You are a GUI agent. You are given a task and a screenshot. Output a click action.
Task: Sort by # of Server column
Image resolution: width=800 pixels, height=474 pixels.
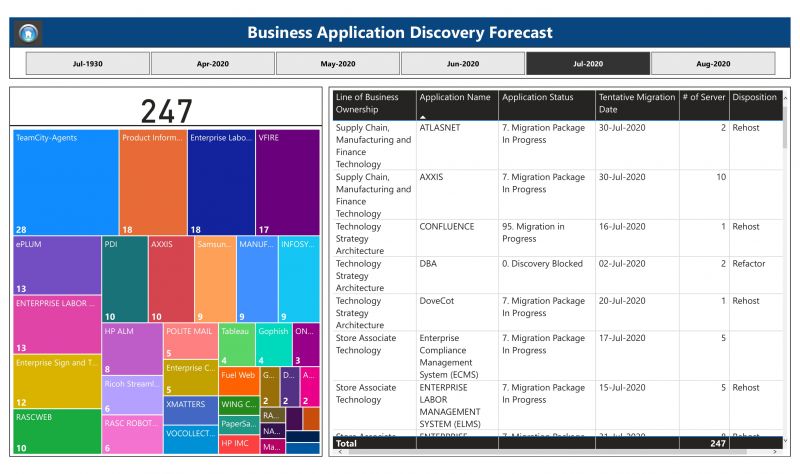704,105
